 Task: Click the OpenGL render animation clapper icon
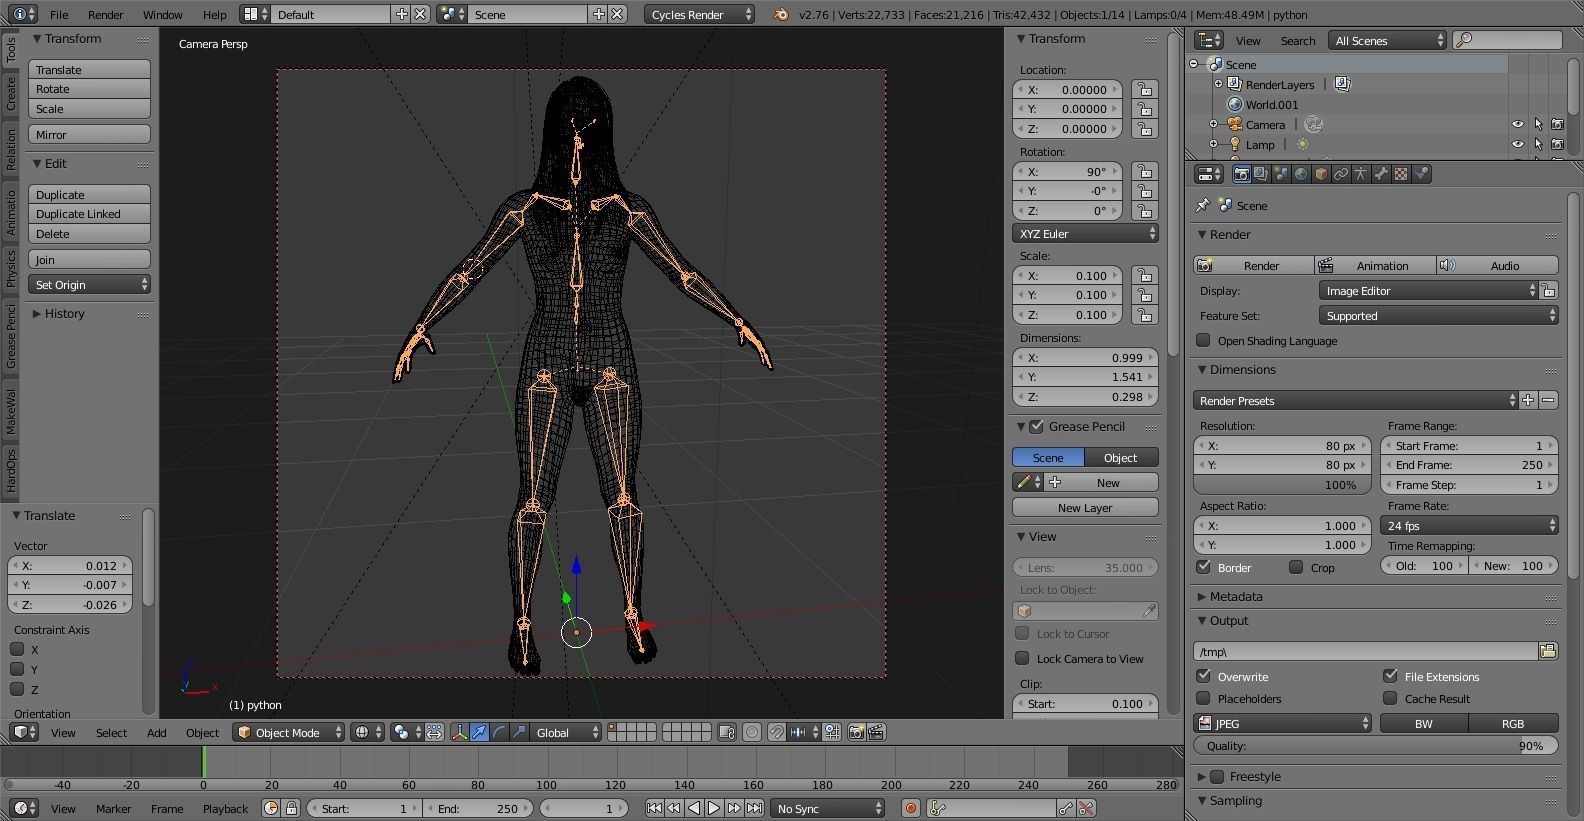876,733
